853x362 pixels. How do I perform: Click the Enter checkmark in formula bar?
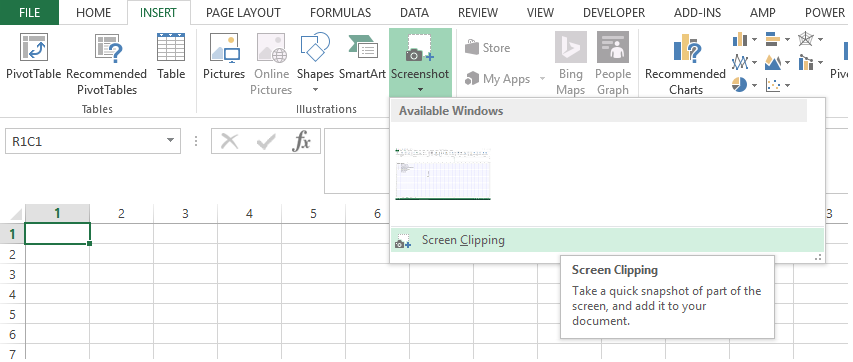(x=266, y=142)
